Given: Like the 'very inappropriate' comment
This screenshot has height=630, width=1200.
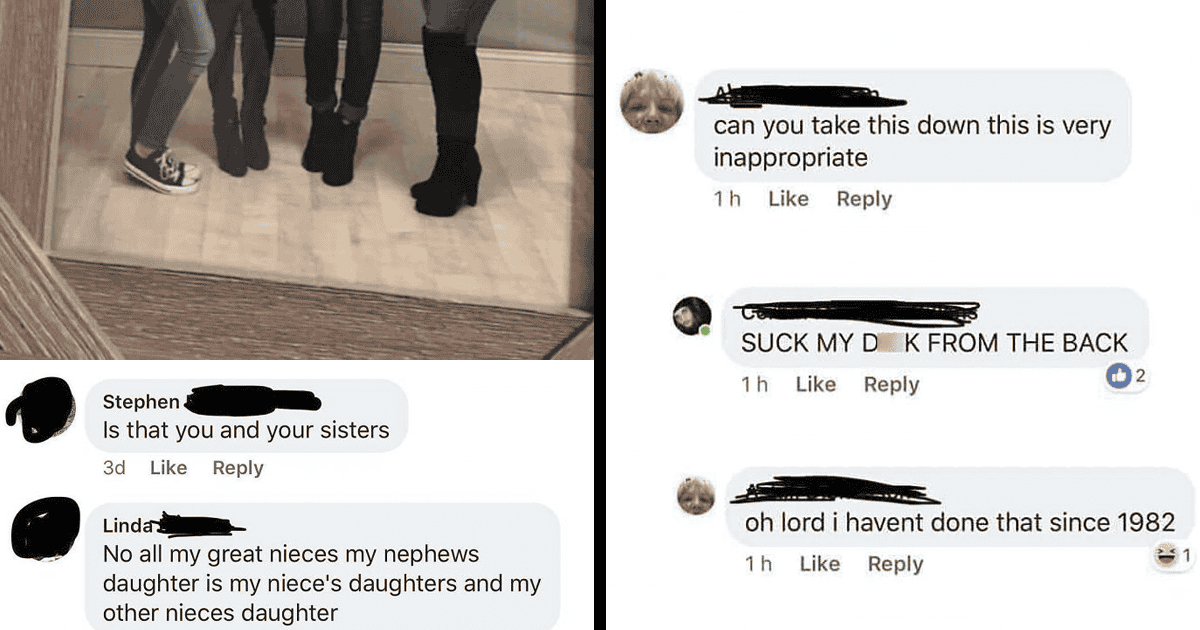Looking at the screenshot, I should click(788, 199).
